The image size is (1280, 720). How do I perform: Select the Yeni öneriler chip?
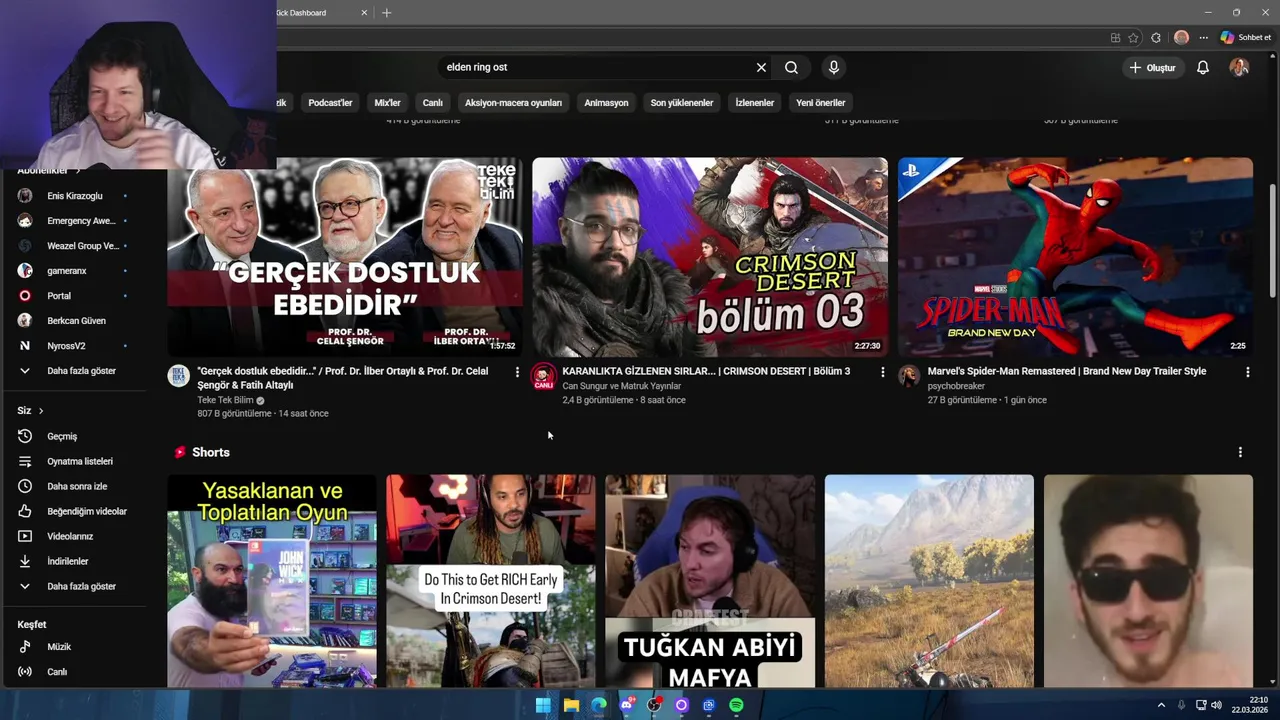[x=821, y=102]
